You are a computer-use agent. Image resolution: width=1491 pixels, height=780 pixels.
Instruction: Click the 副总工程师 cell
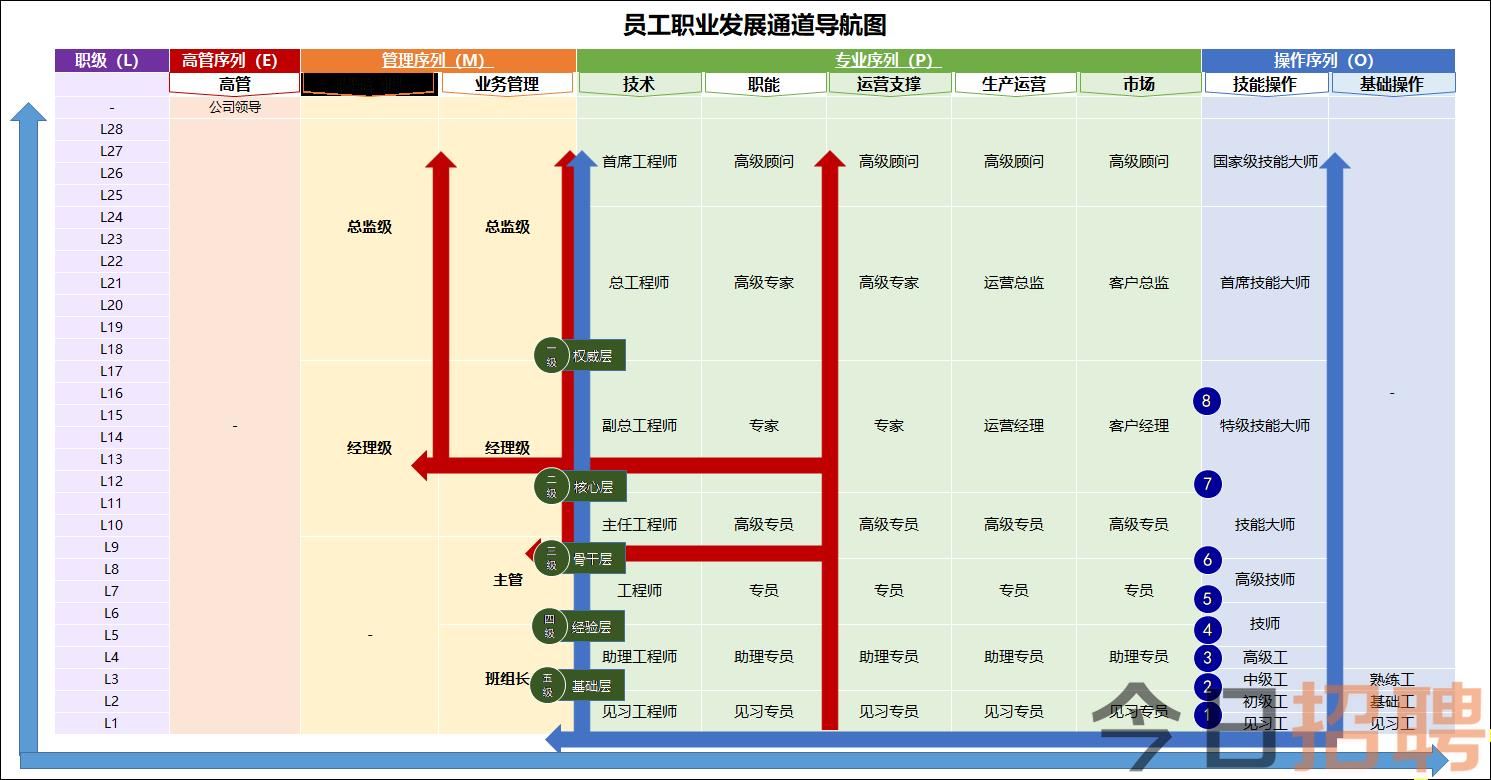click(x=640, y=426)
